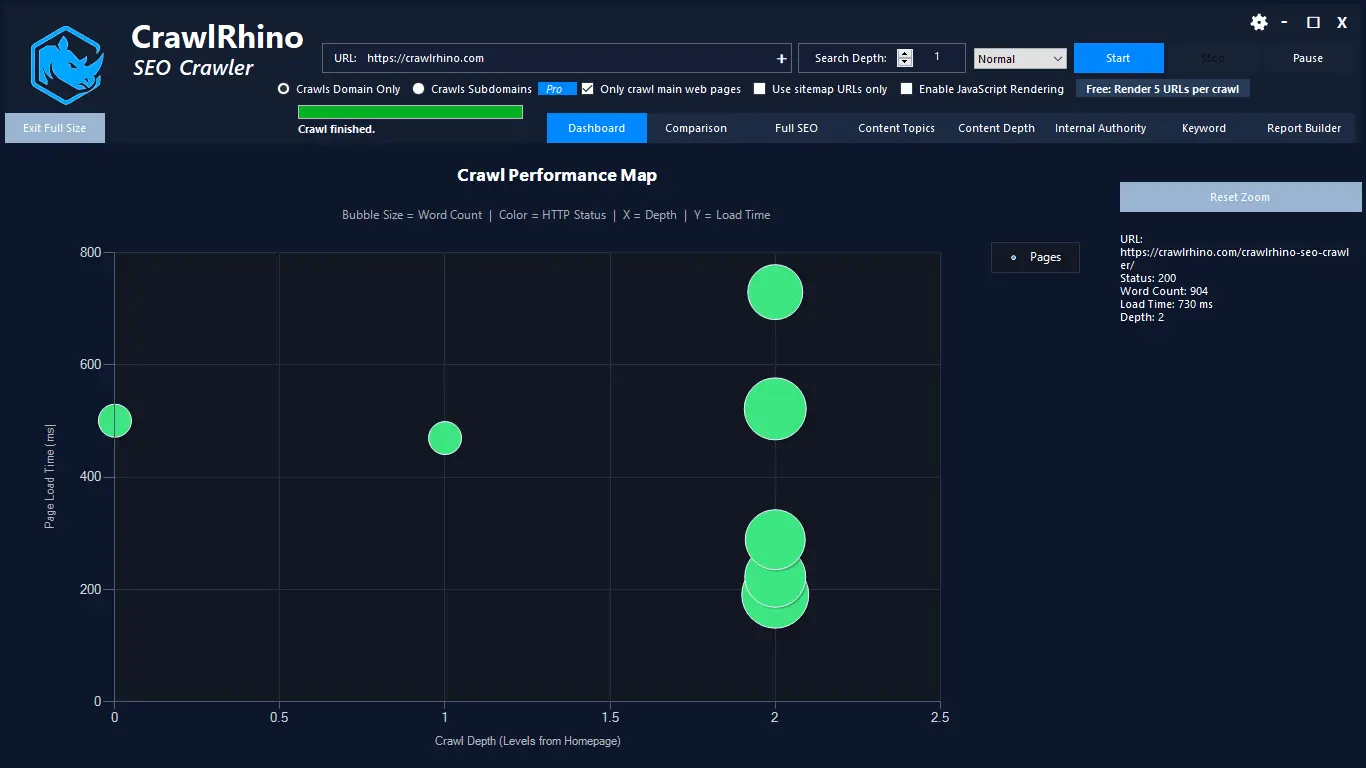
Task: Uncheck Only crawl main web pages
Action: tap(587, 89)
